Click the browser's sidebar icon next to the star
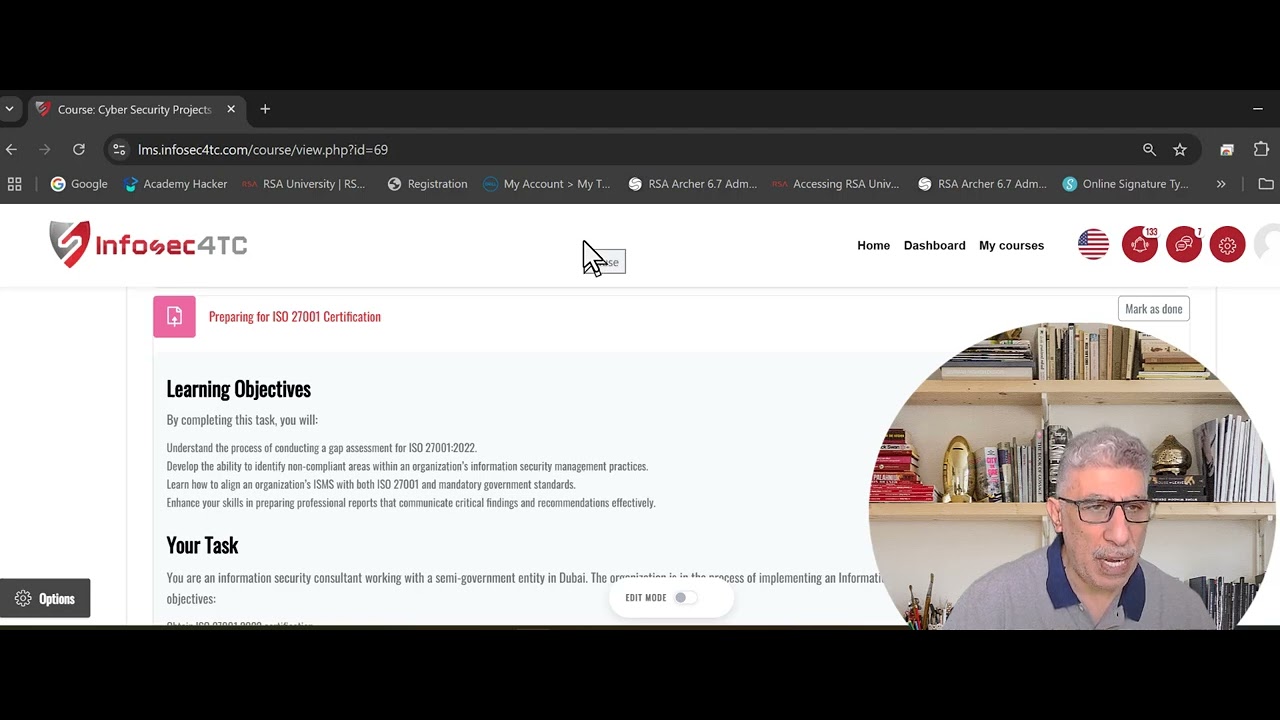This screenshot has width=1280, height=720. [x=1227, y=149]
